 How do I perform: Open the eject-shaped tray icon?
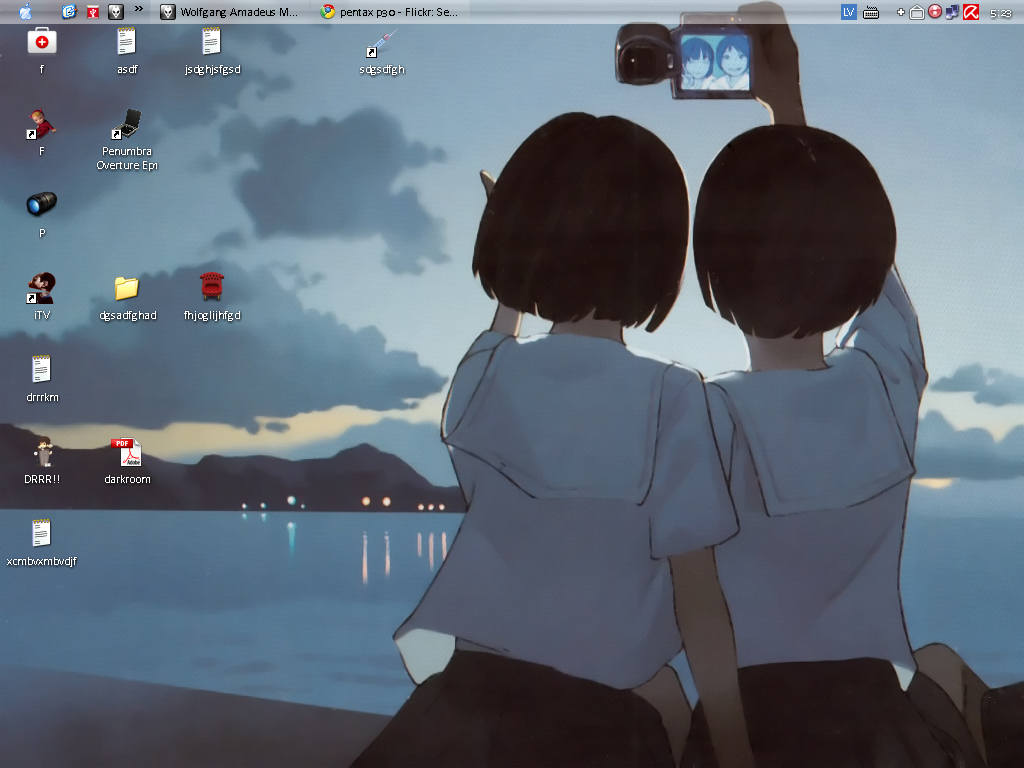917,12
